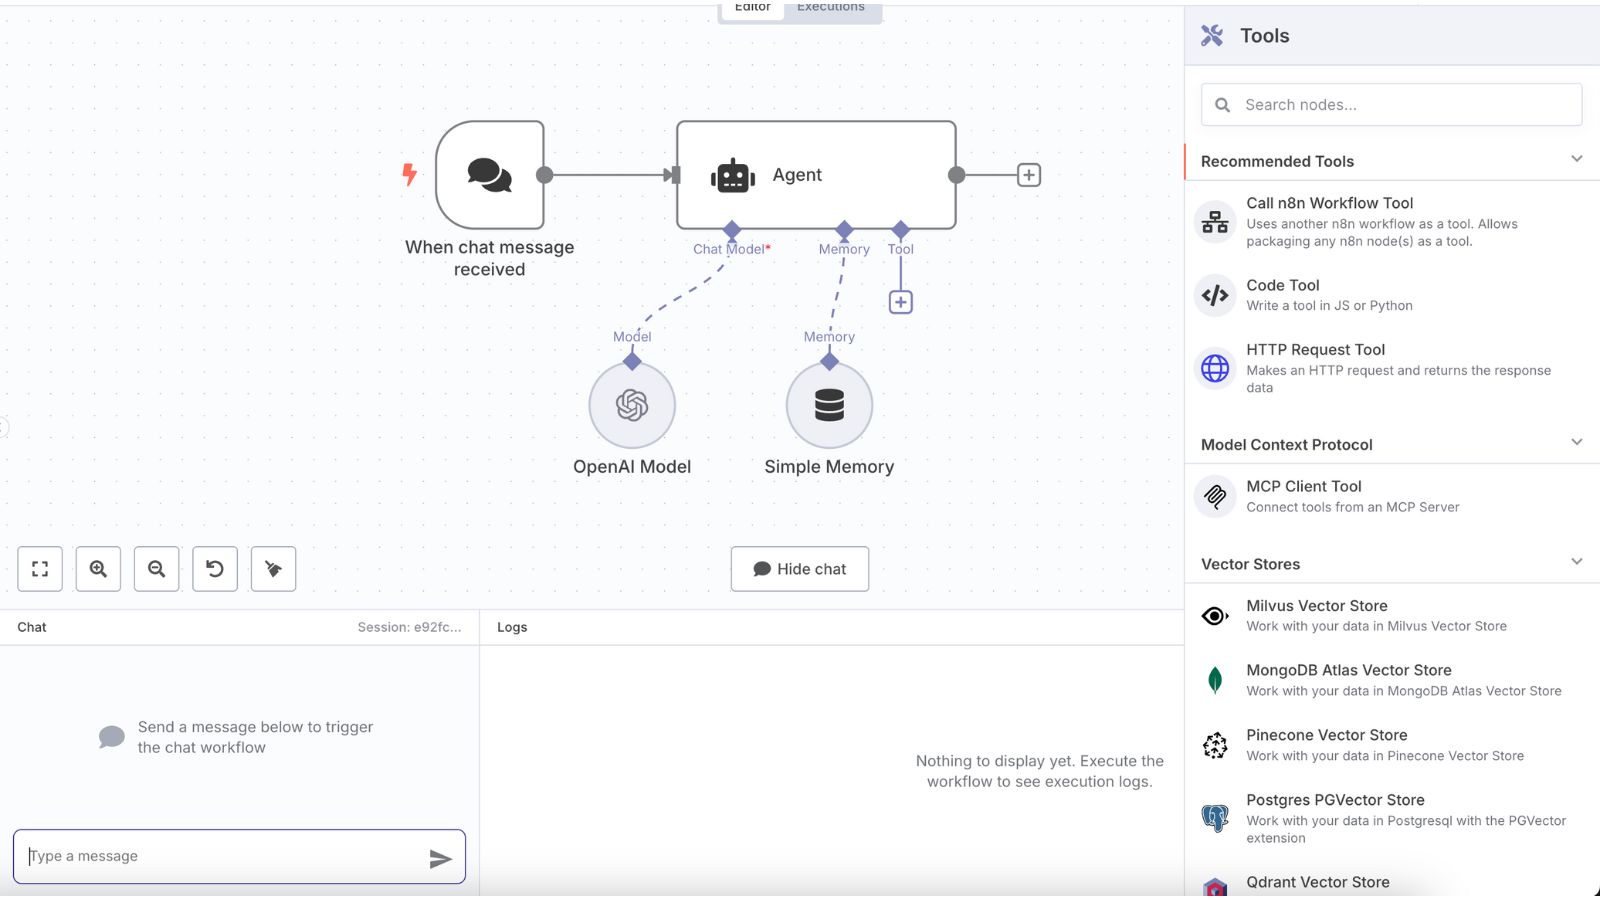1600x900 pixels.
Task: Click the OpenAI Model label text
Action: (632, 467)
